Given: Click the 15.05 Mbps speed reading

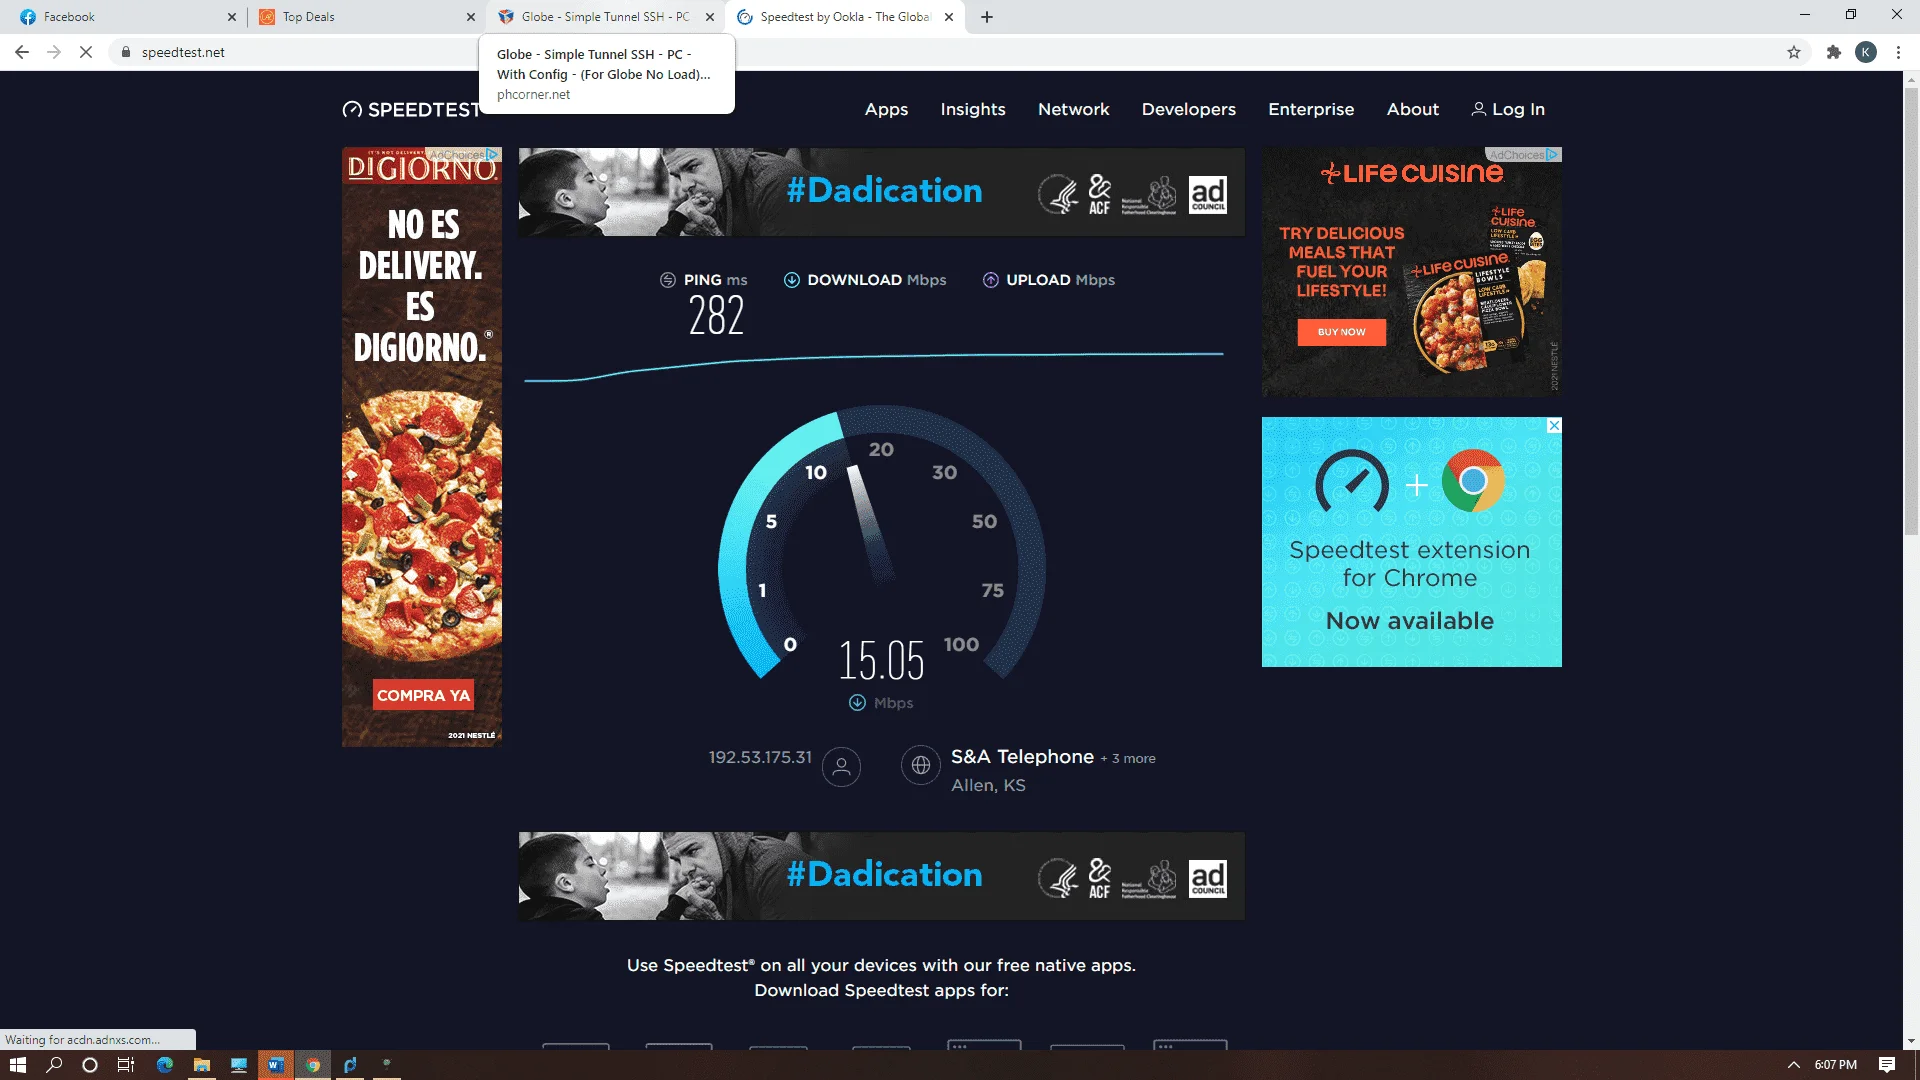Looking at the screenshot, I should click(x=881, y=661).
